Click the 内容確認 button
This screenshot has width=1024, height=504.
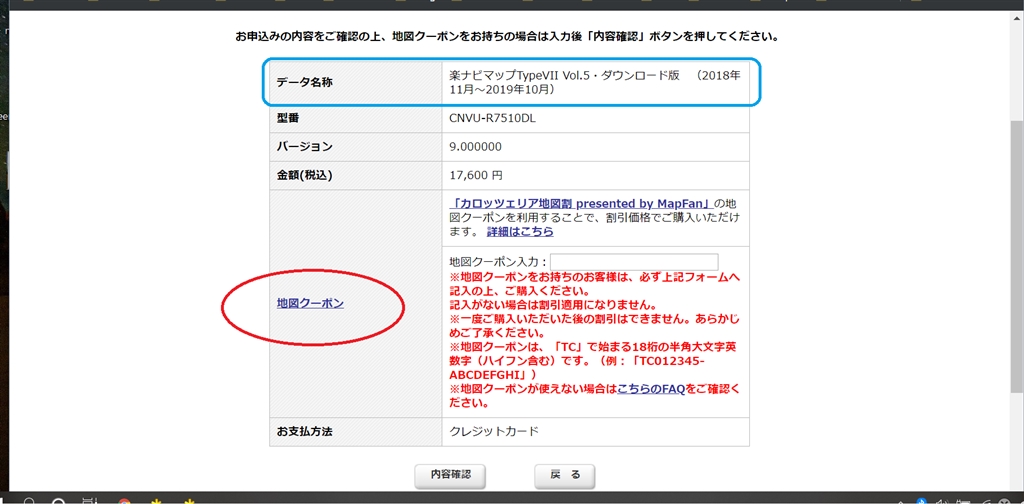pos(451,476)
